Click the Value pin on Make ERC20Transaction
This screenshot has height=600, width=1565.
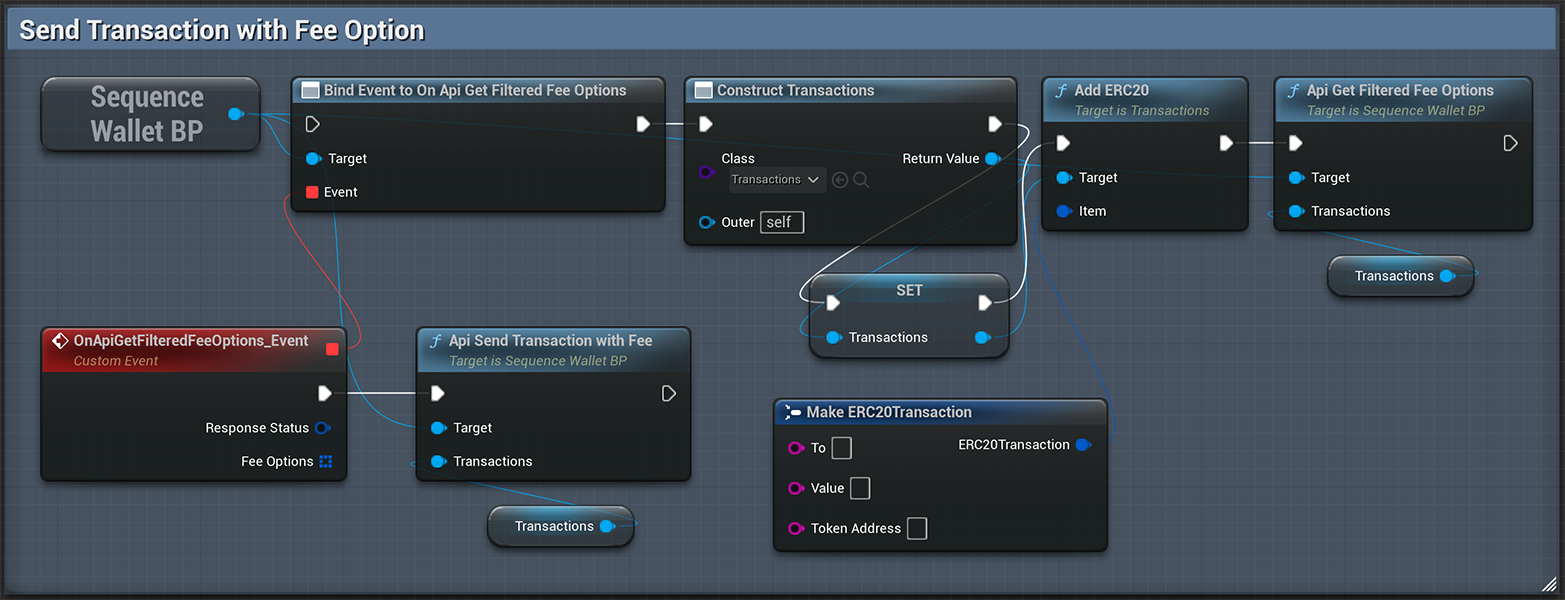pos(796,488)
